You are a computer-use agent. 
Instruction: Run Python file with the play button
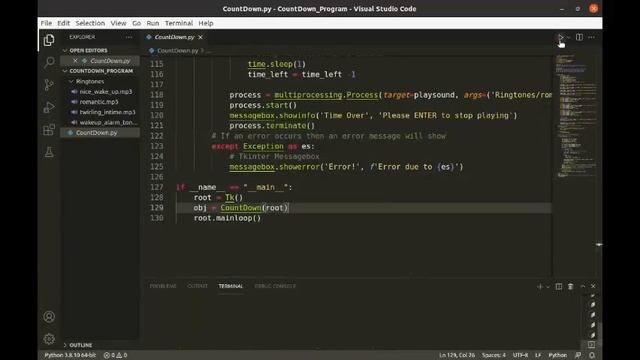[x=561, y=37]
